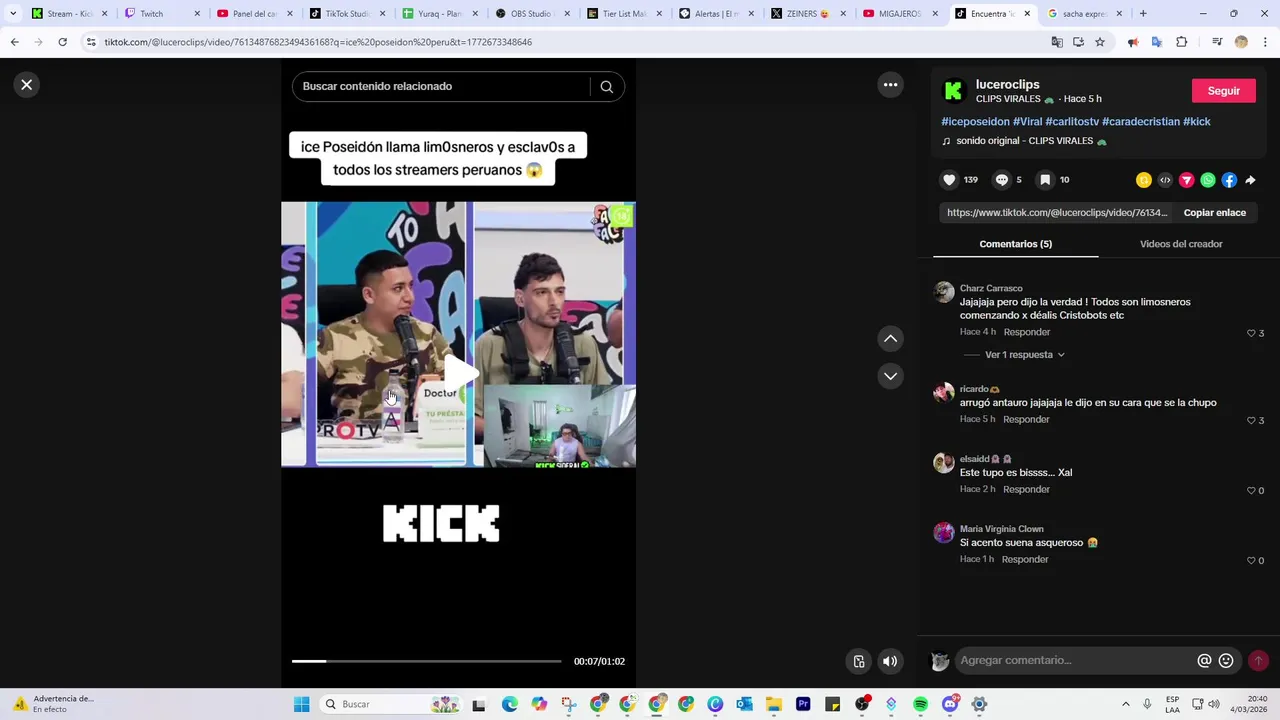The height and width of the screenshot is (720, 1280).
Task: Switch to Videos del creador tab
Action: click(1181, 244)
